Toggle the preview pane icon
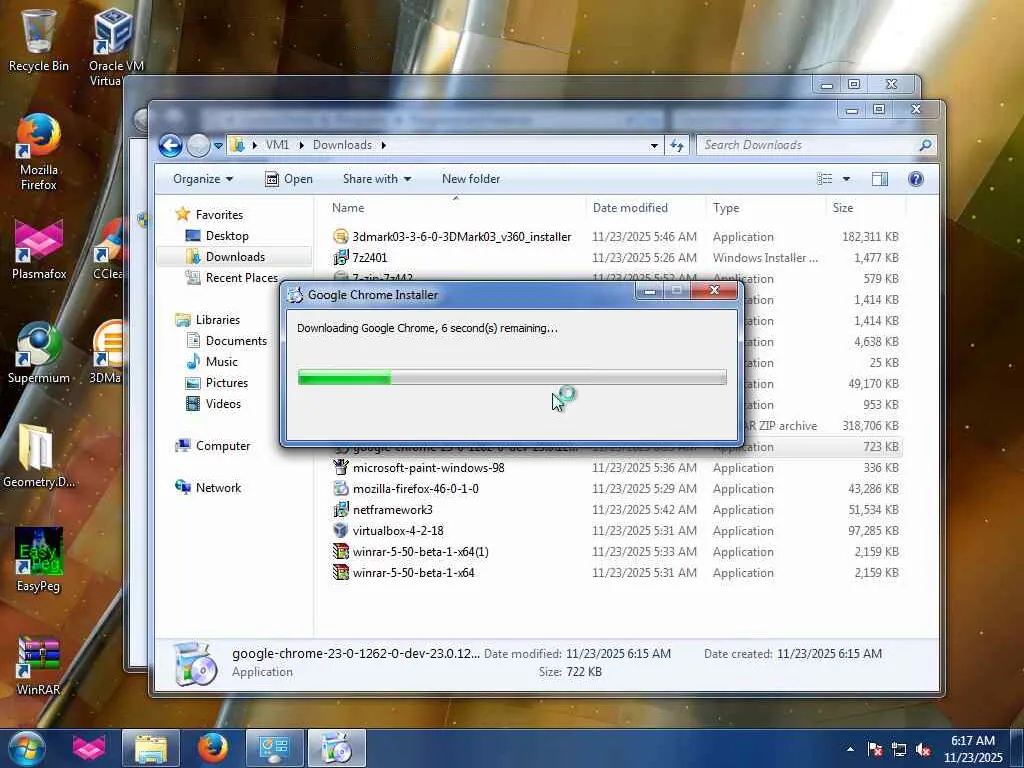This screenshot has height=768, width=1024. [x=880, y=179]
